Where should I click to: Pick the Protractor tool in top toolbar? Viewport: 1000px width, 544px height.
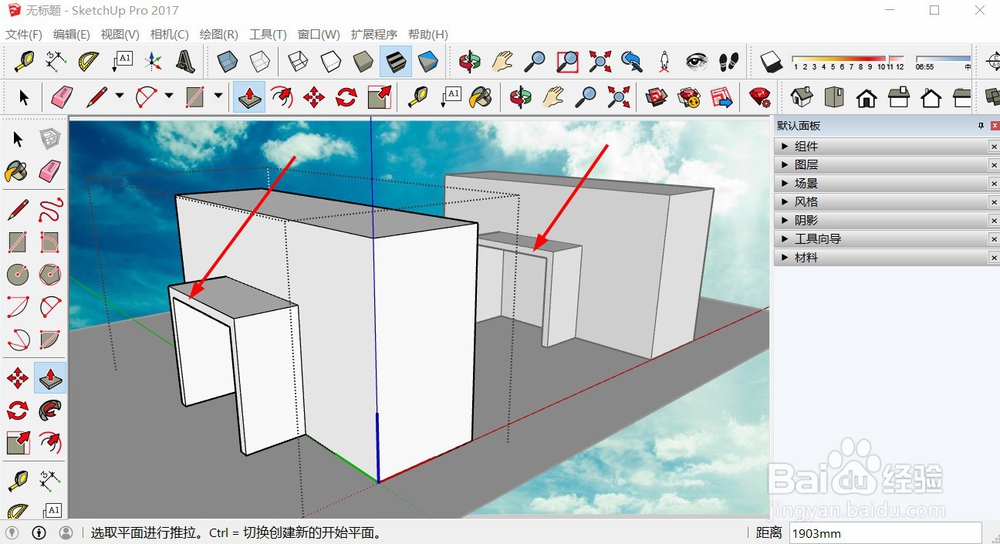[x=89, y=61]
